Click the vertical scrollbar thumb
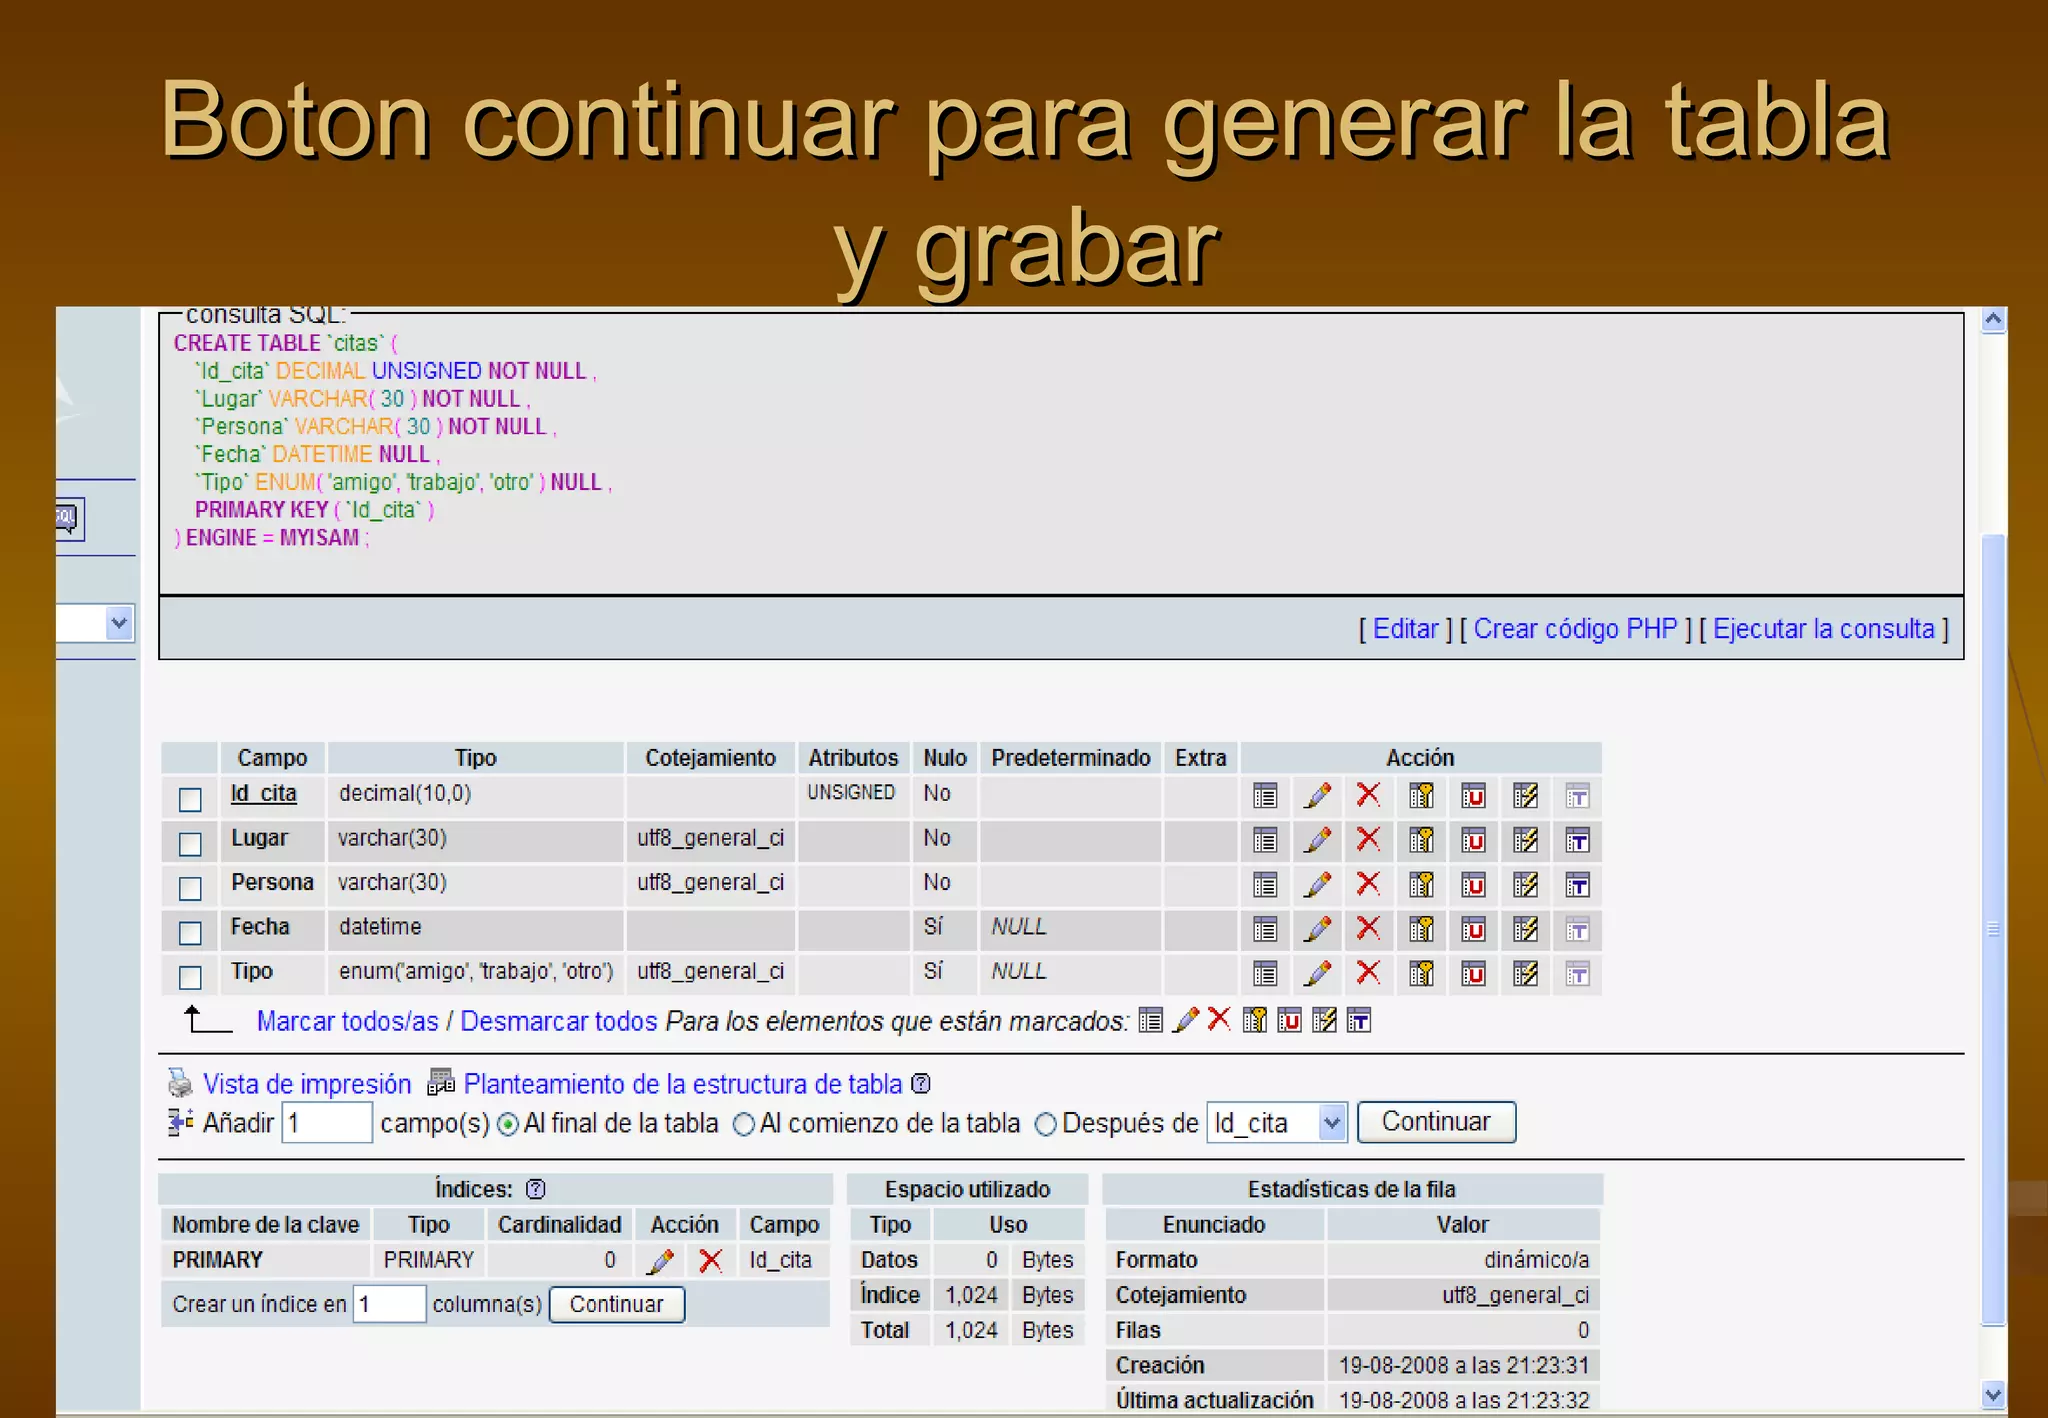This screenshot has height=1418, width=2048. pos(1993,930)
